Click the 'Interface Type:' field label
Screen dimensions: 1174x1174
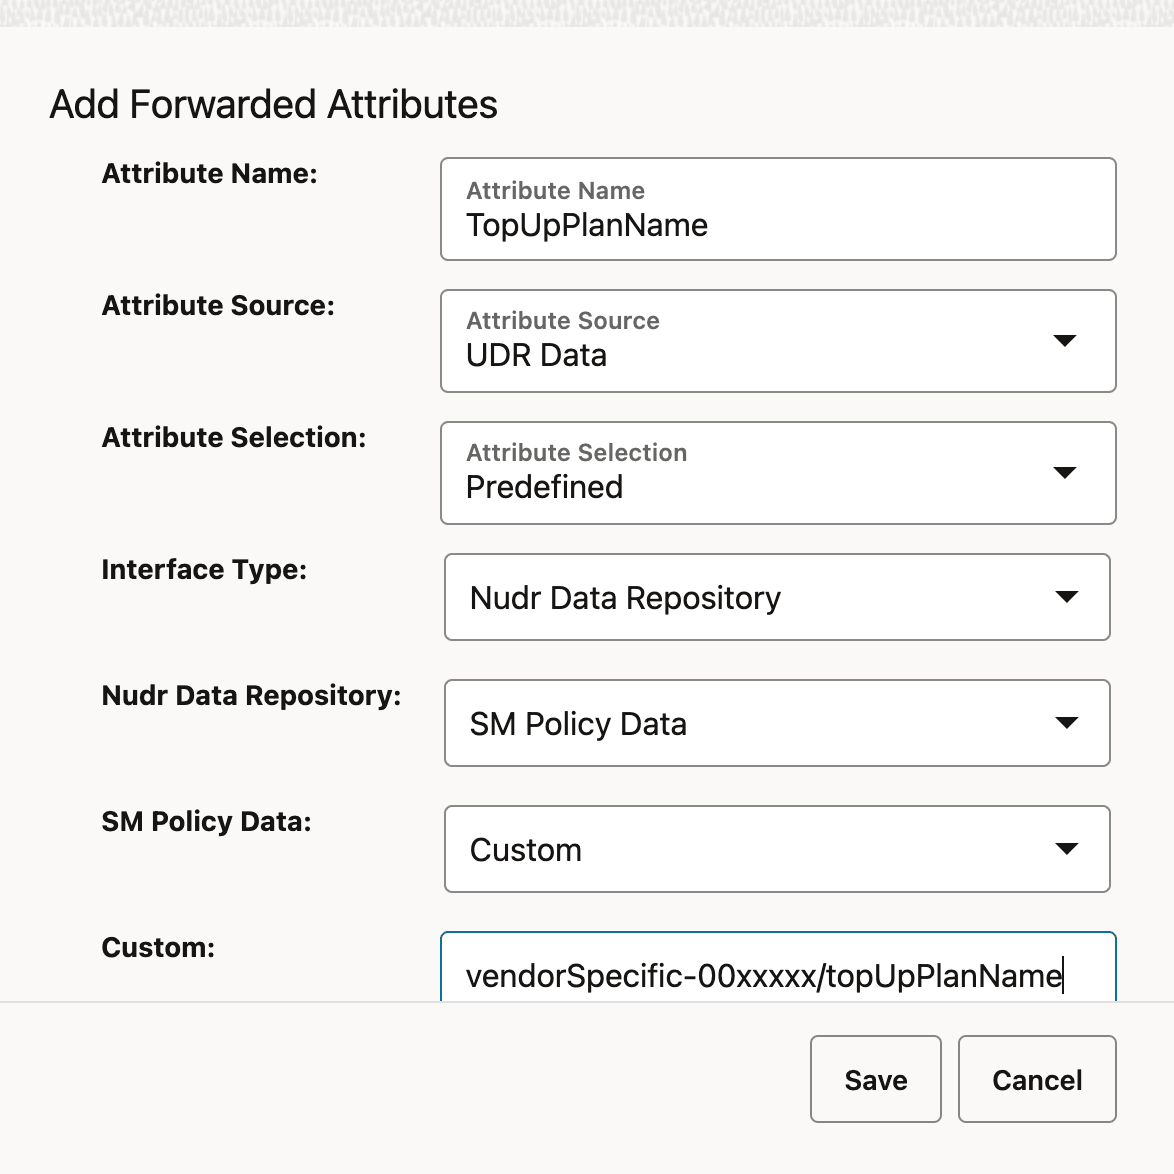click(x=204, y=570)
